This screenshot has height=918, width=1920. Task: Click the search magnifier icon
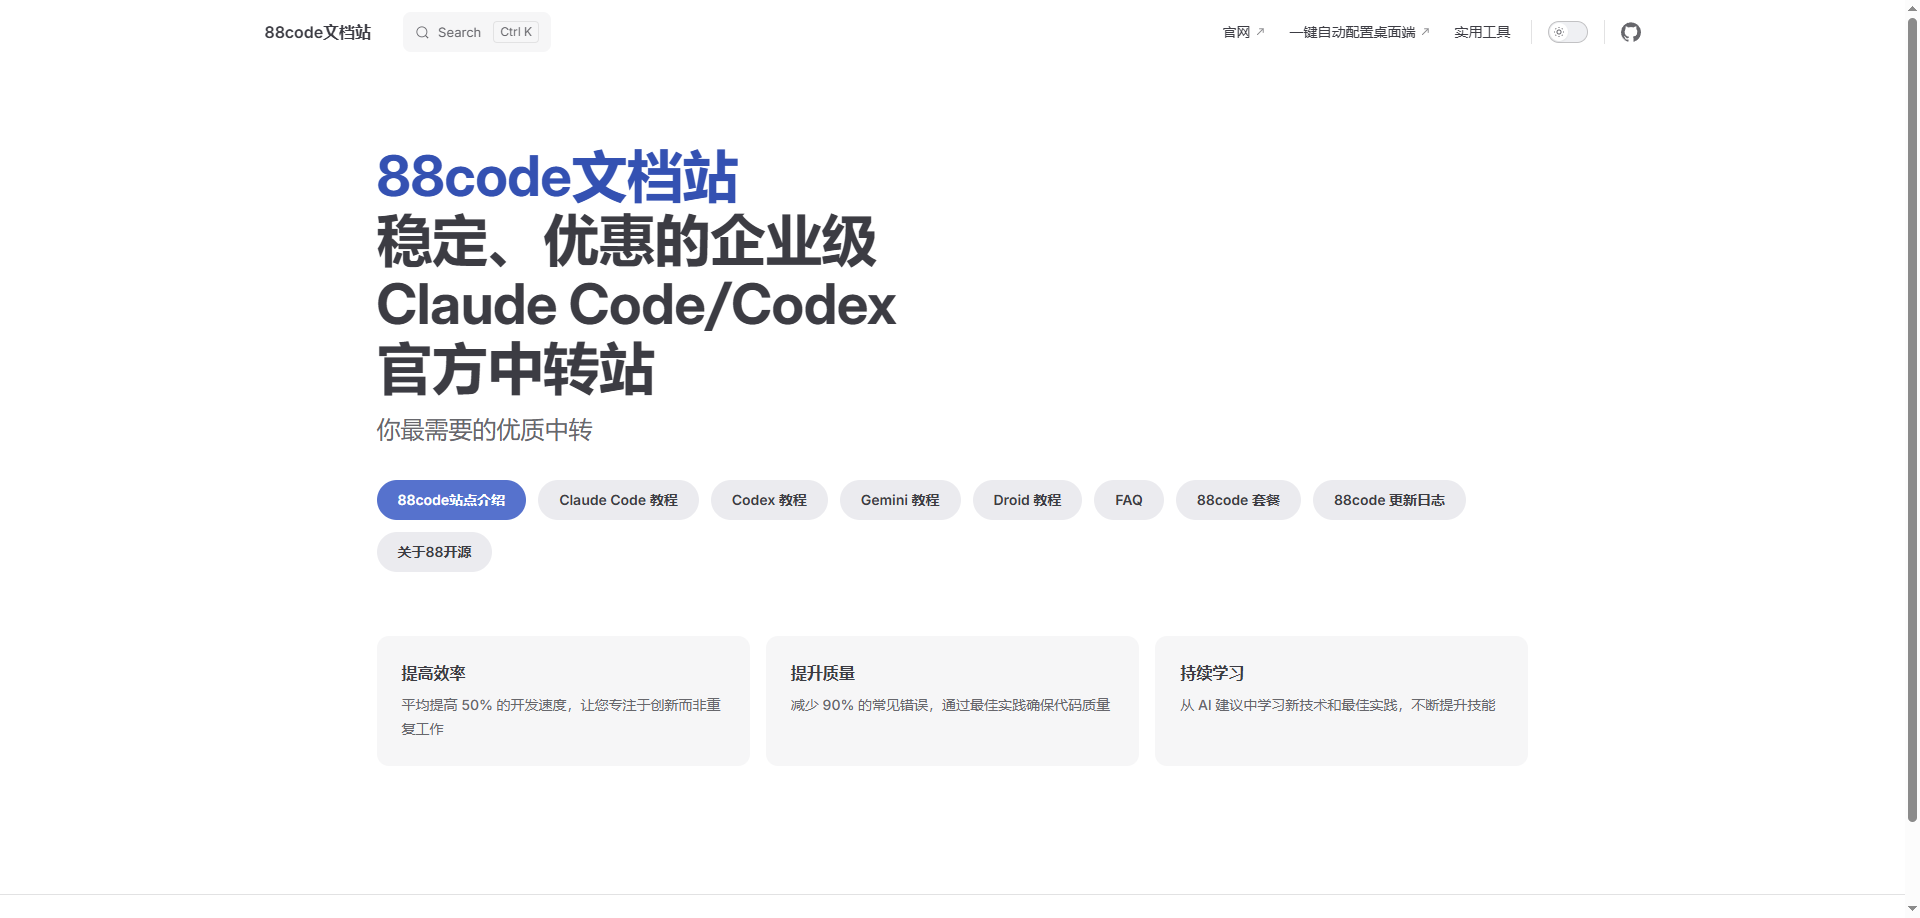coord(422,32)
